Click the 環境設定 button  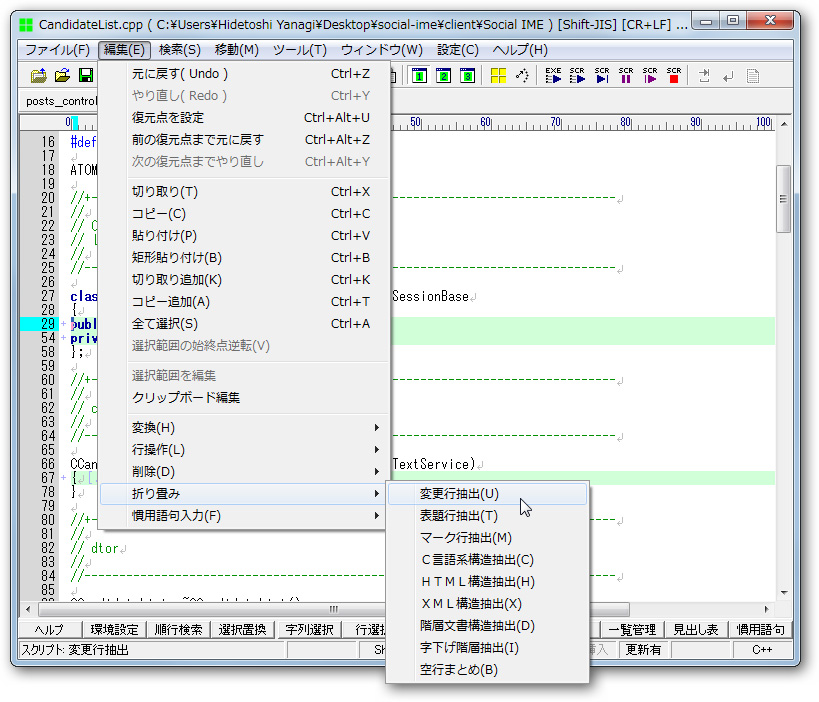pos(114,629)
